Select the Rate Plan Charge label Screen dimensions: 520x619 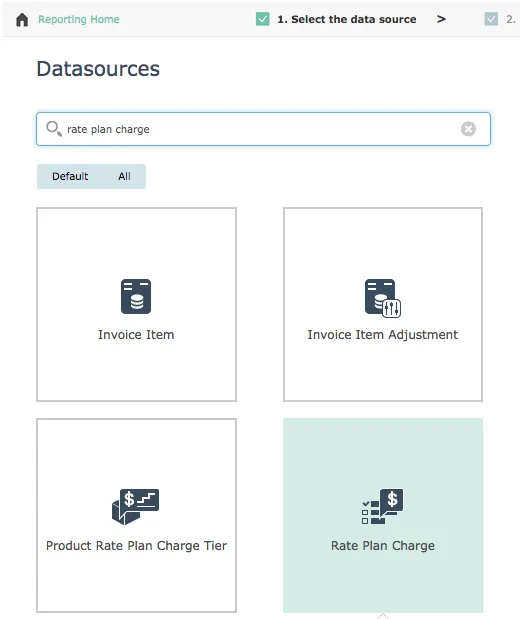tap(383, 546)
